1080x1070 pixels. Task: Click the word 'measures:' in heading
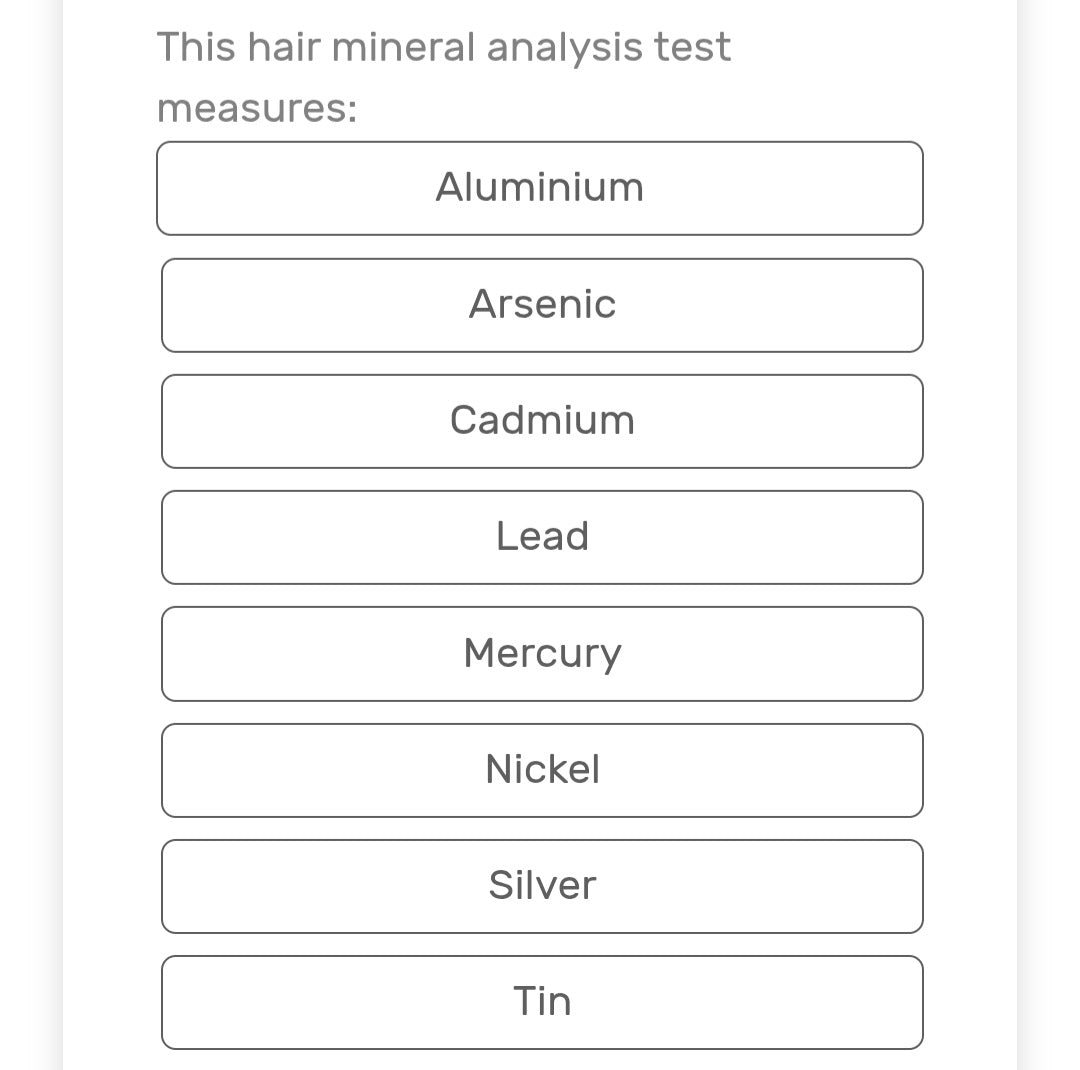coord(257,108)
